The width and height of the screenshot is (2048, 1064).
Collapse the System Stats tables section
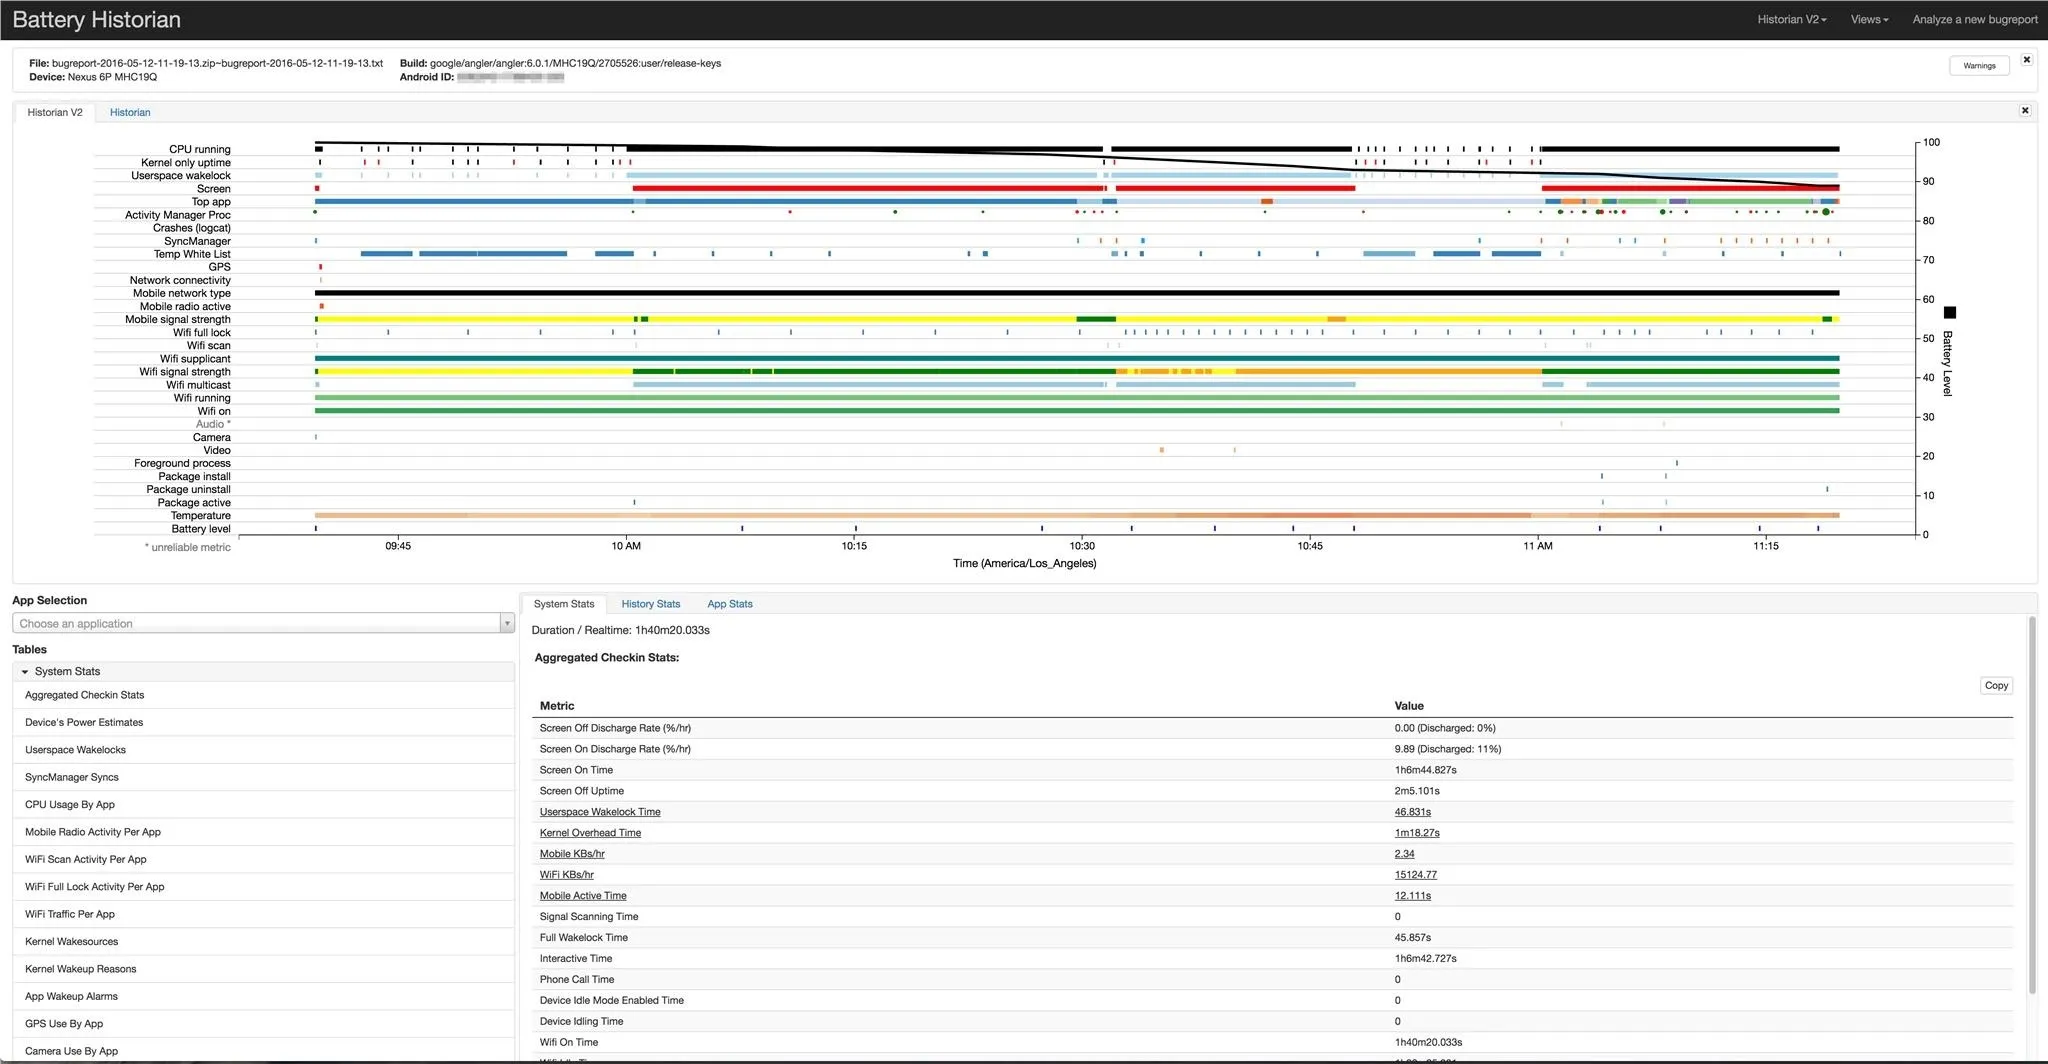(x=263, y=672)
